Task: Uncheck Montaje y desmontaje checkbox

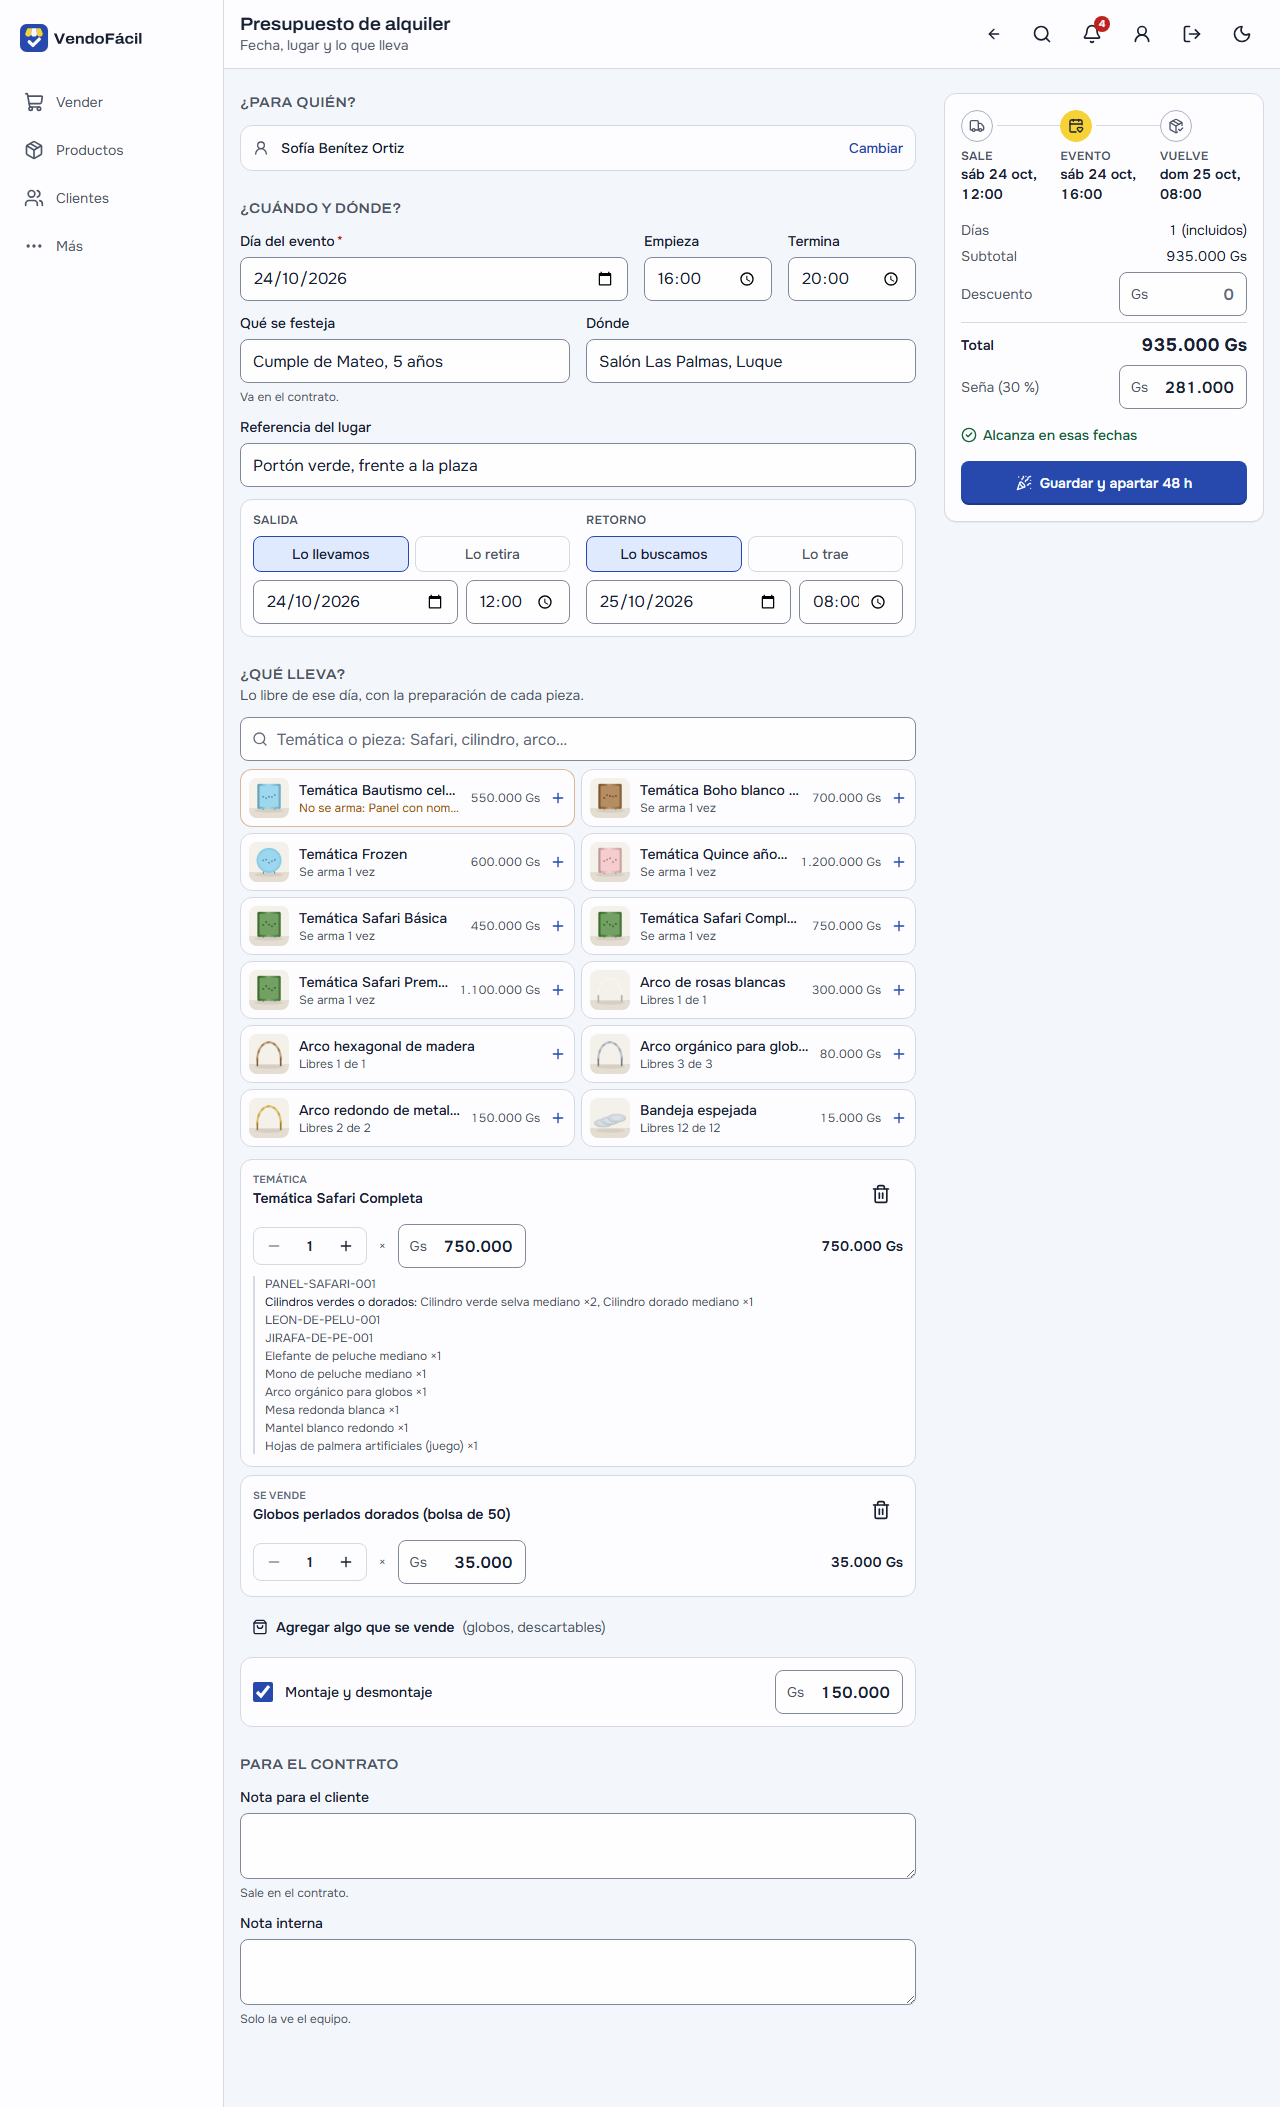Action: pos(263,1692)
